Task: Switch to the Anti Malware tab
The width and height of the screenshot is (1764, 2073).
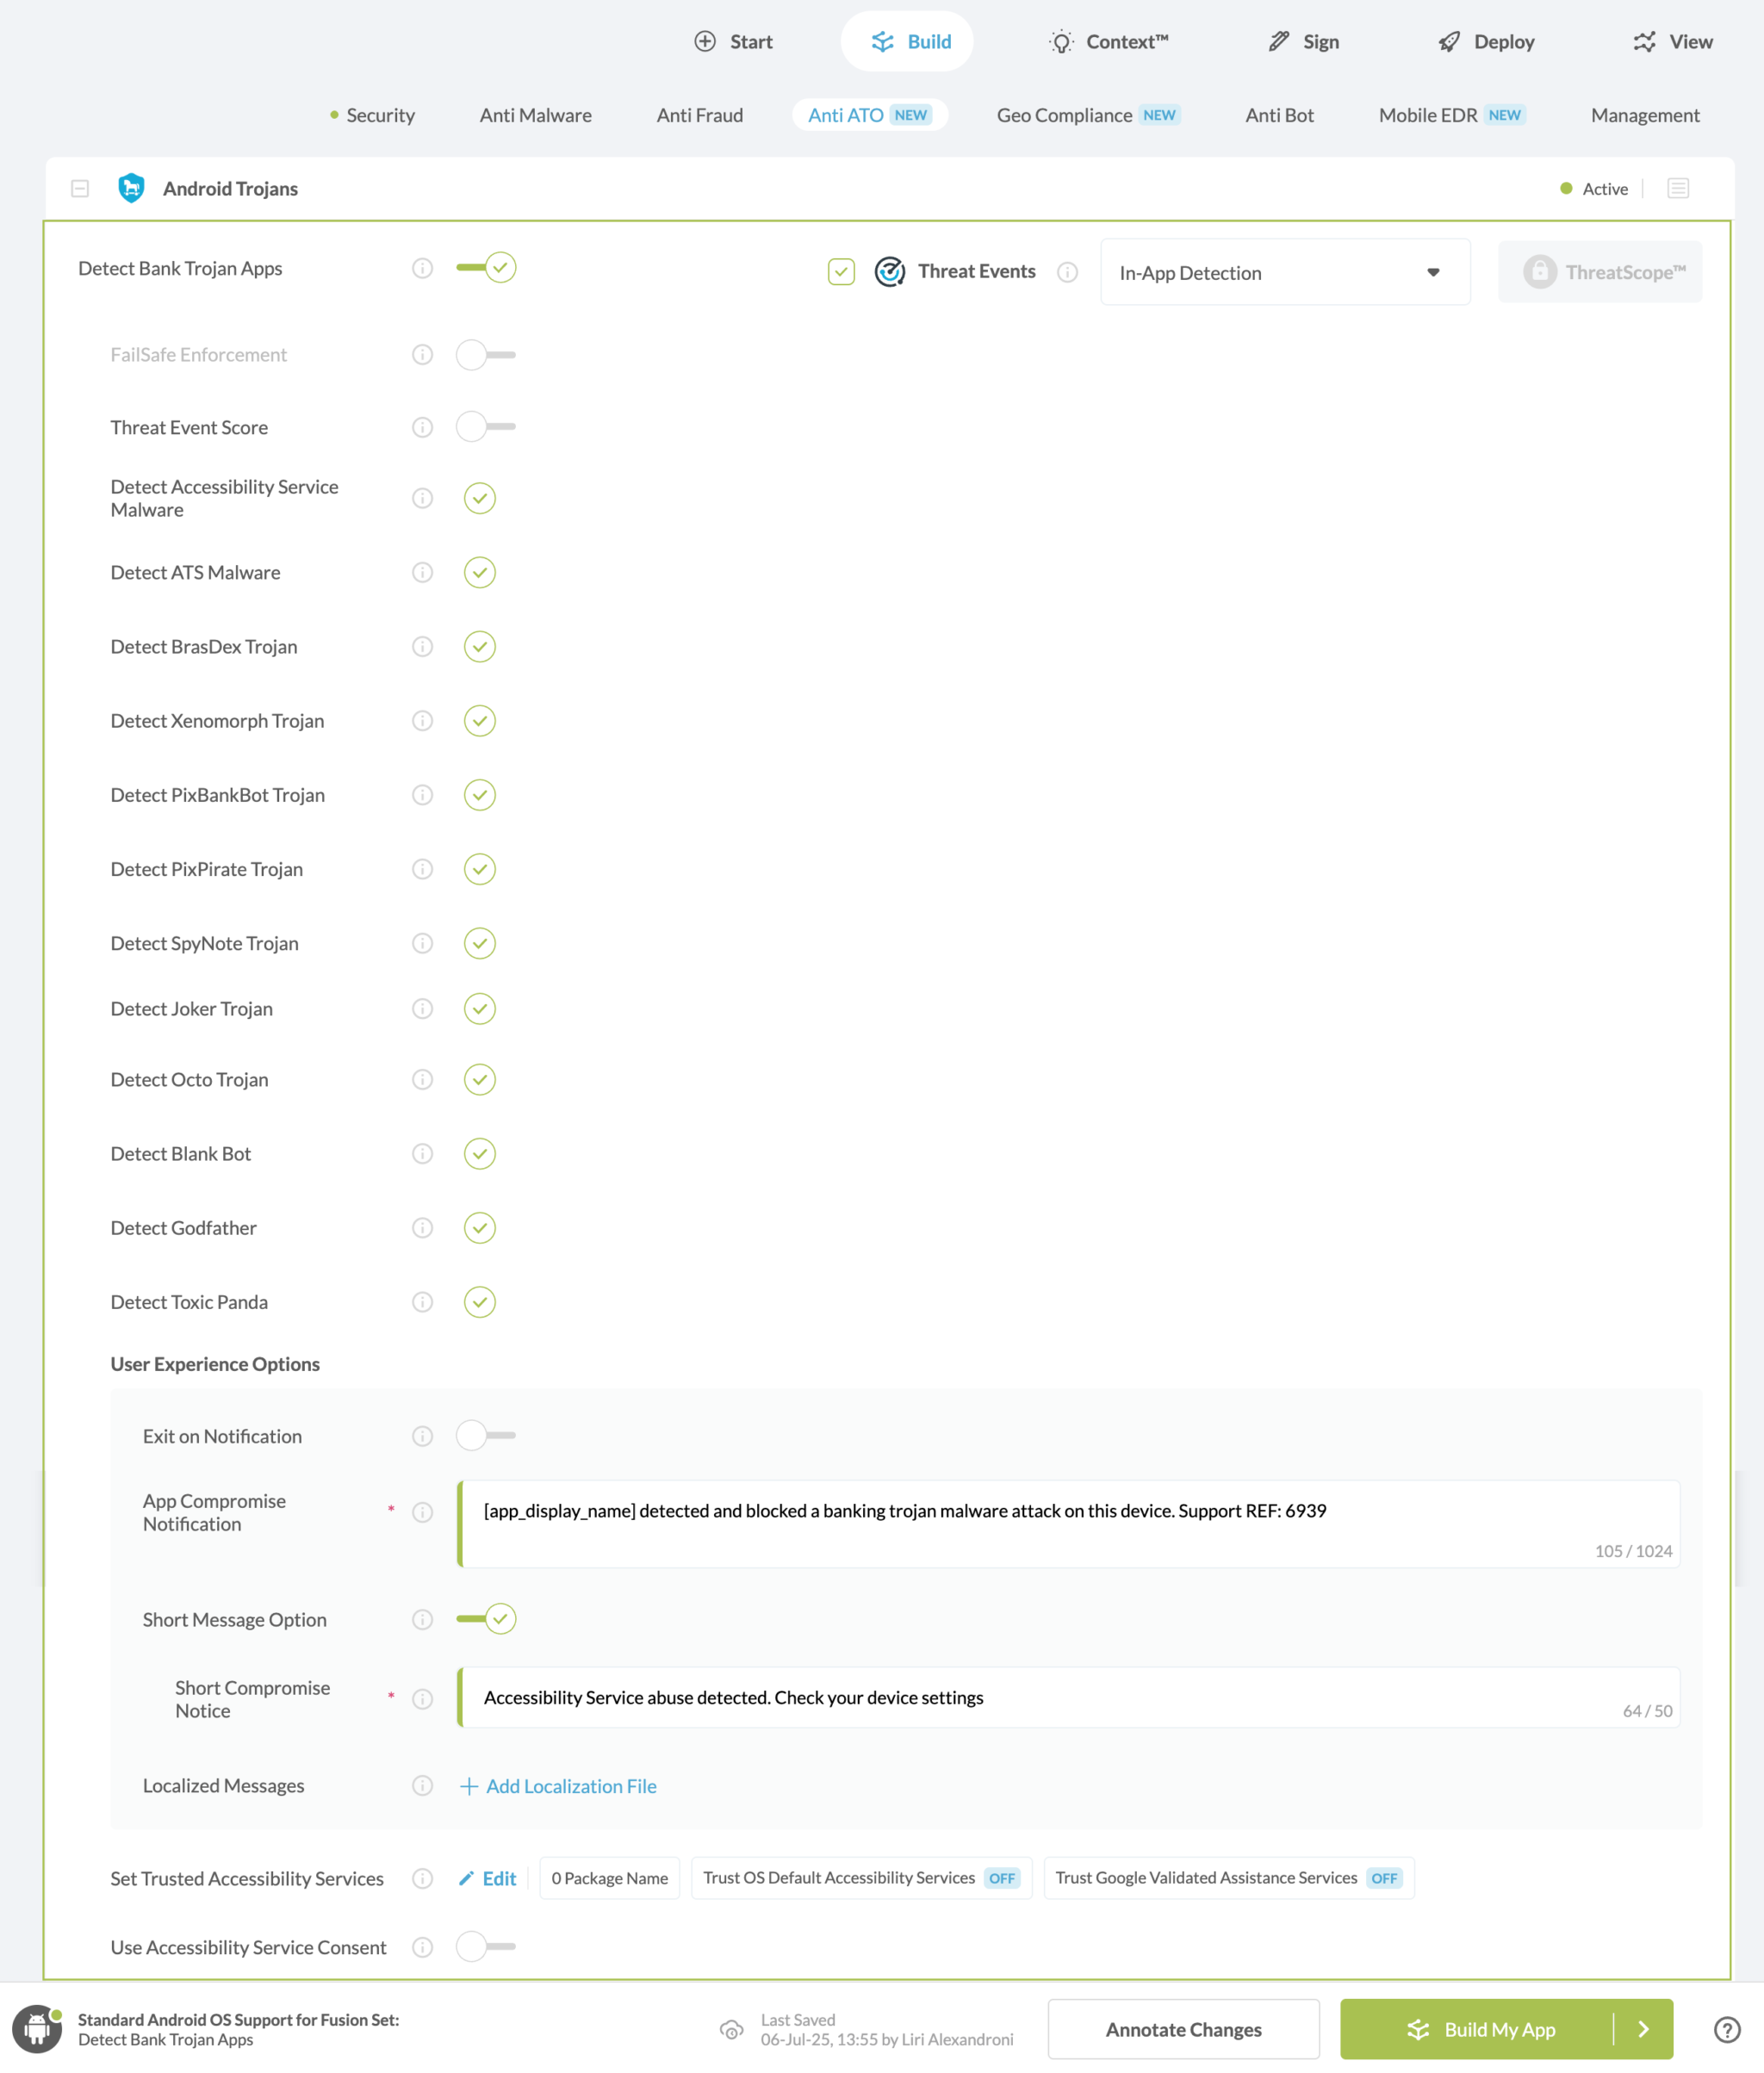Action: coord(535,115)
